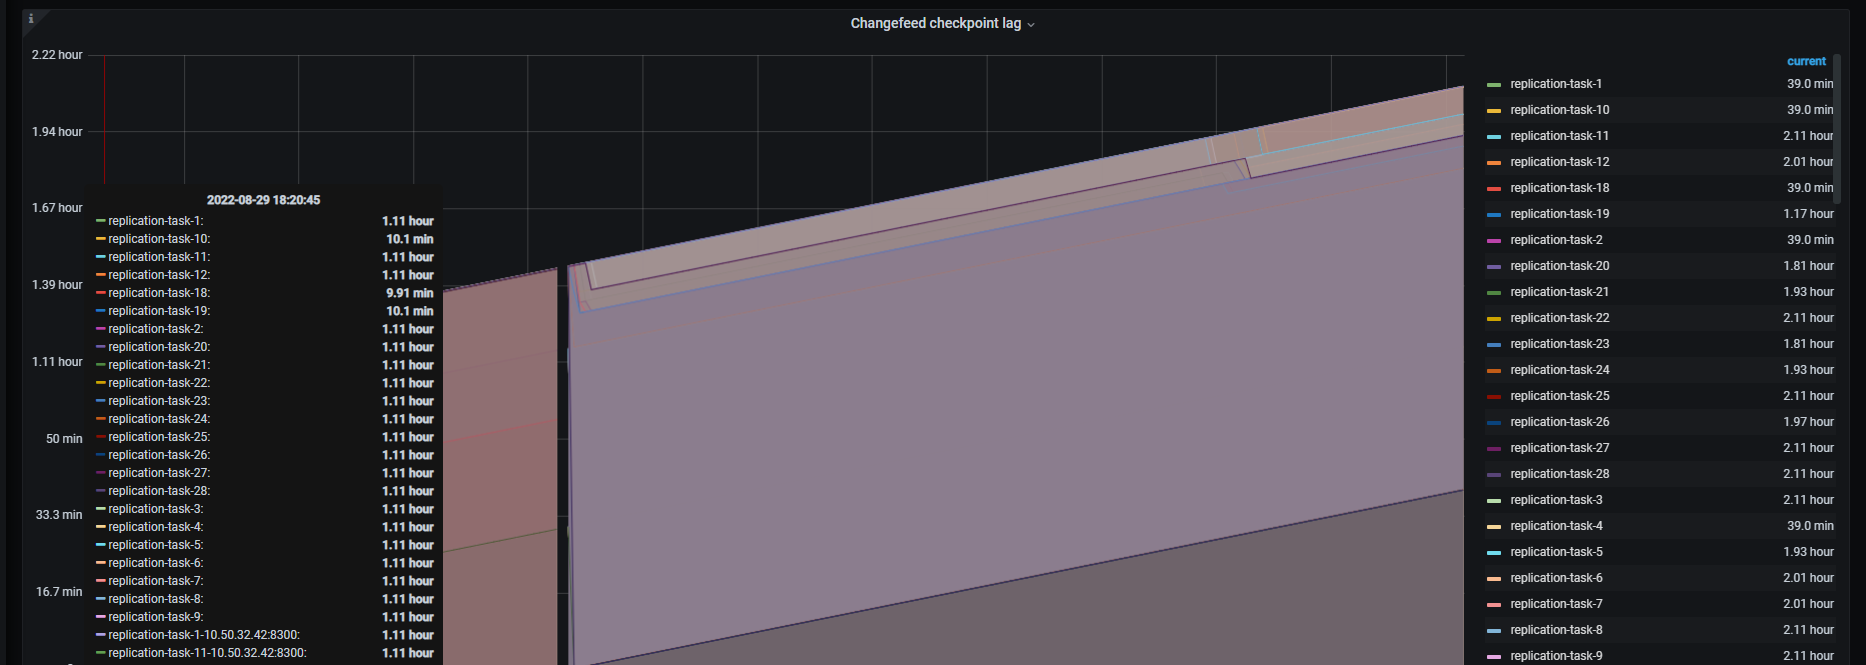Click the panel info icon in the corner
Image resolution: width=1866 pixels, height=665 pixels.
tap(31, 18)
